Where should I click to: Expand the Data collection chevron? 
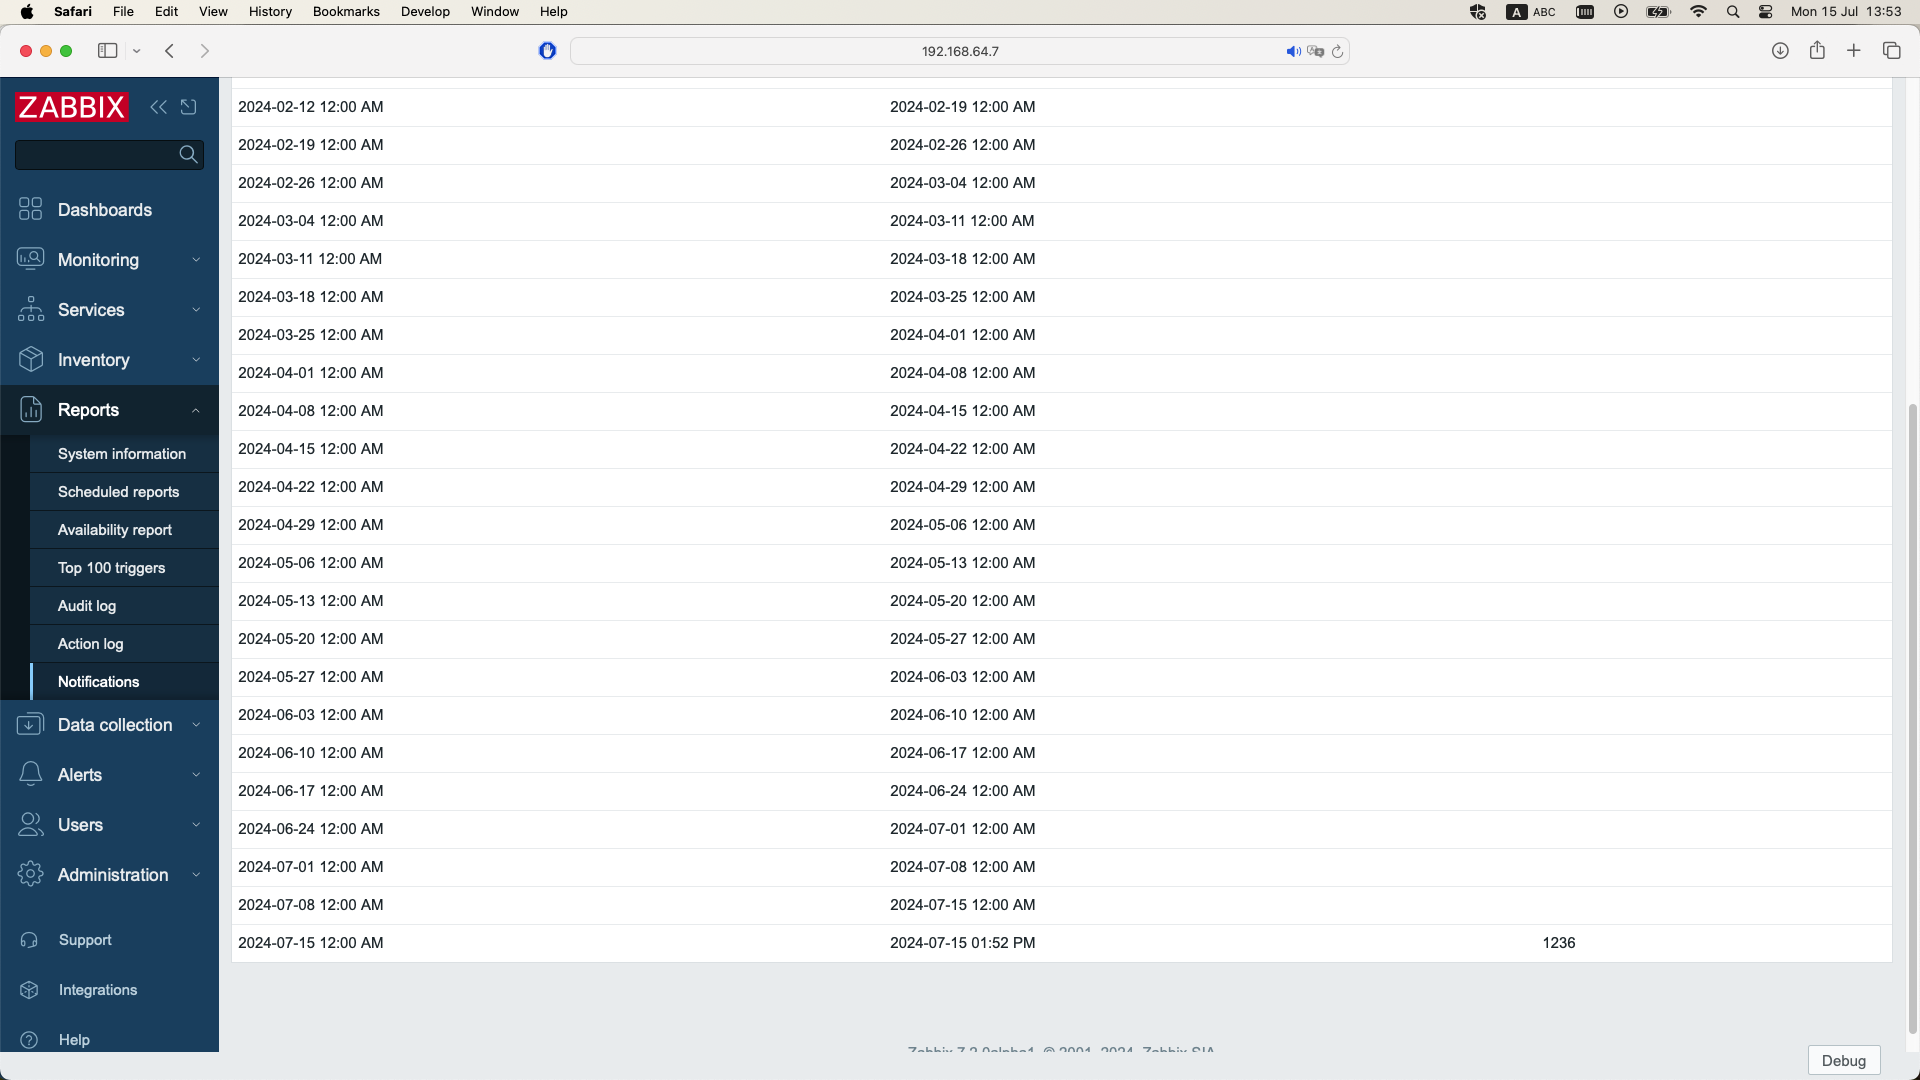[x=196, y=725]
